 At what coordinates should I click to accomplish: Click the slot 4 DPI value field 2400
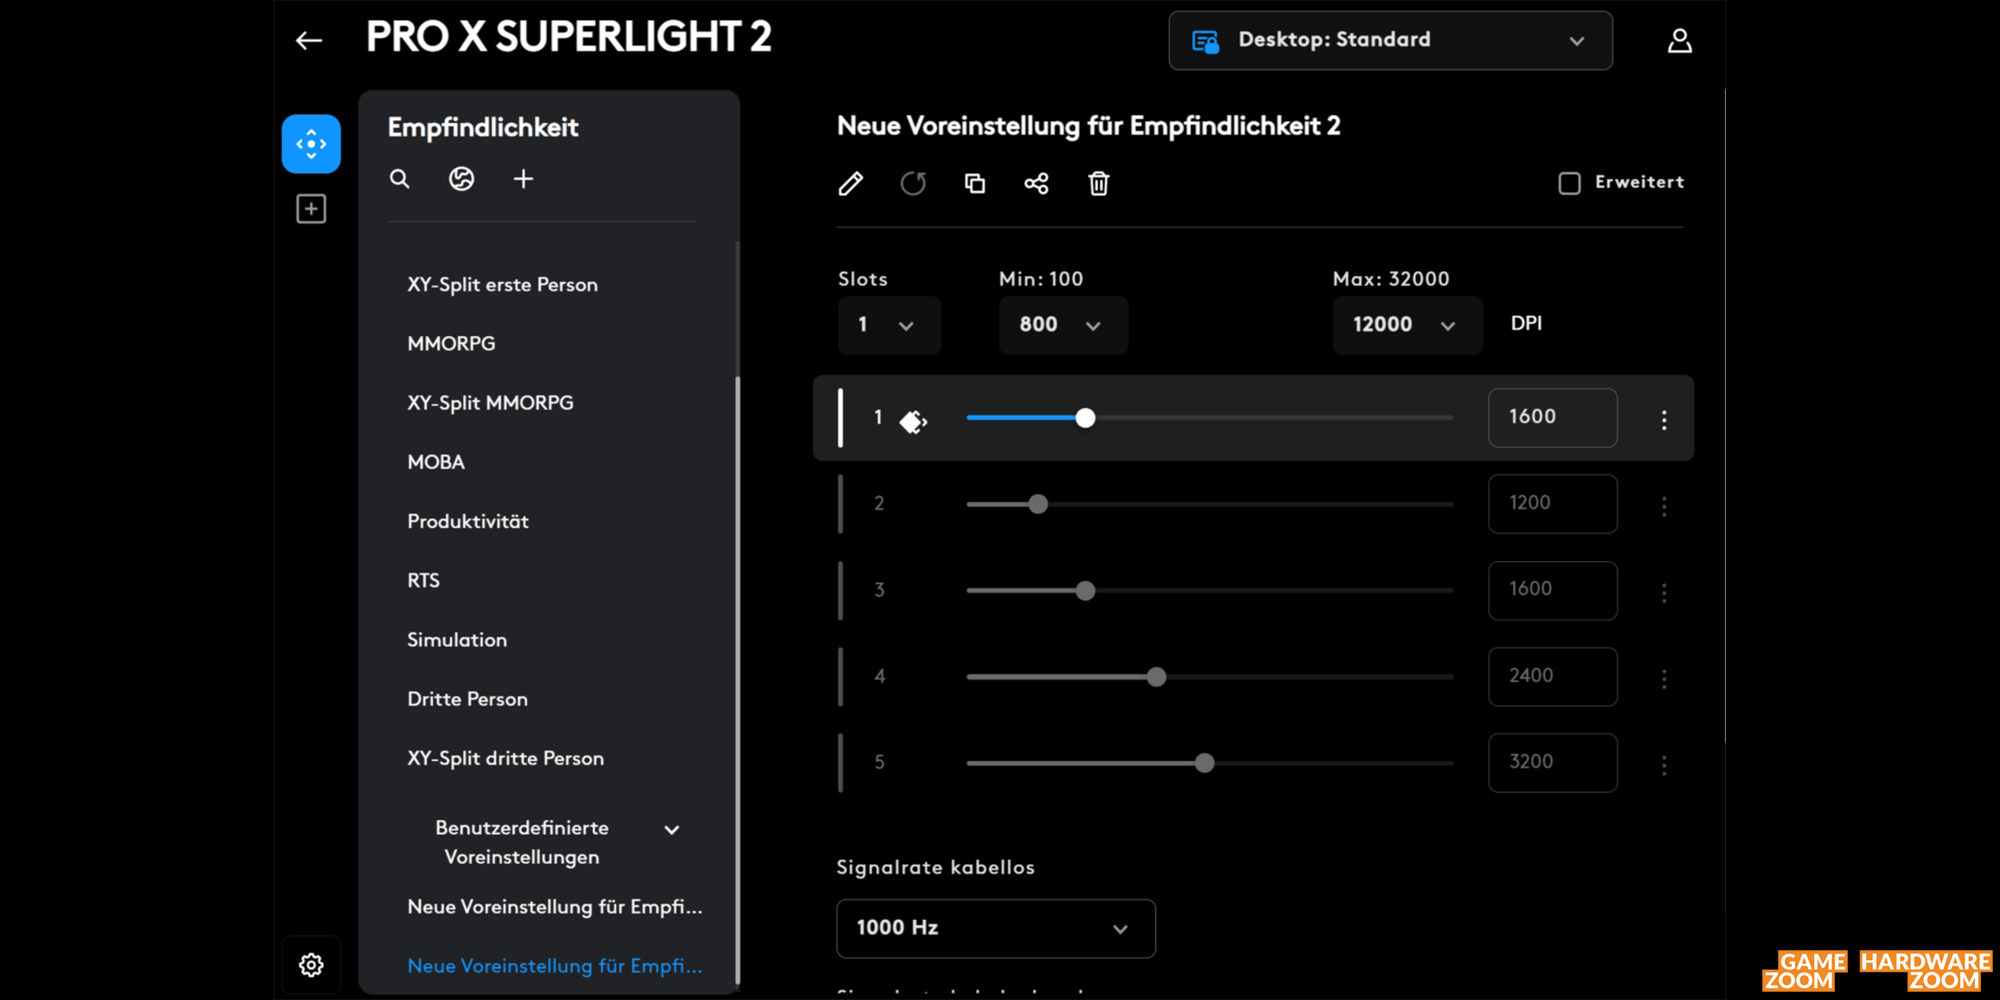(x=1552, y=676)
